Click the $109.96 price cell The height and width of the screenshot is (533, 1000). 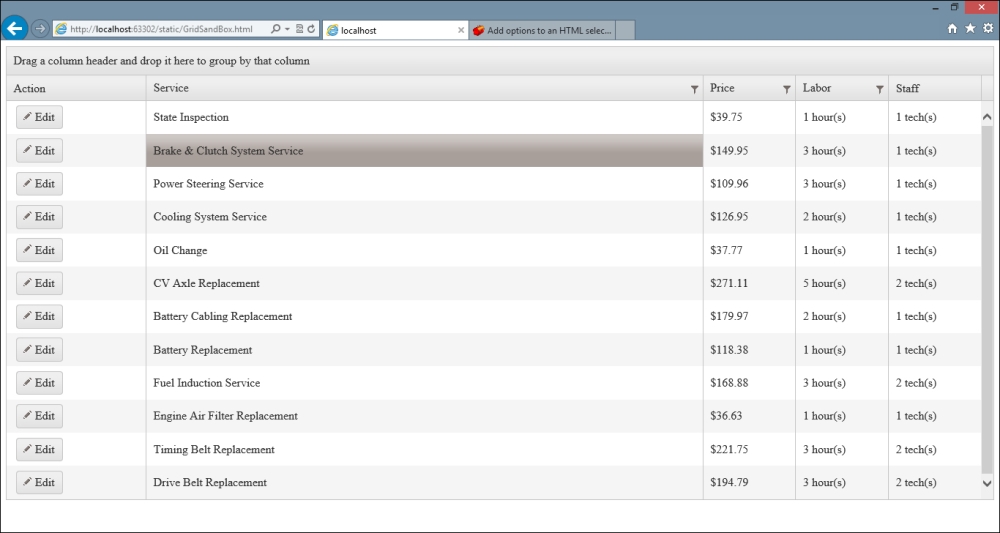point(749,184)
